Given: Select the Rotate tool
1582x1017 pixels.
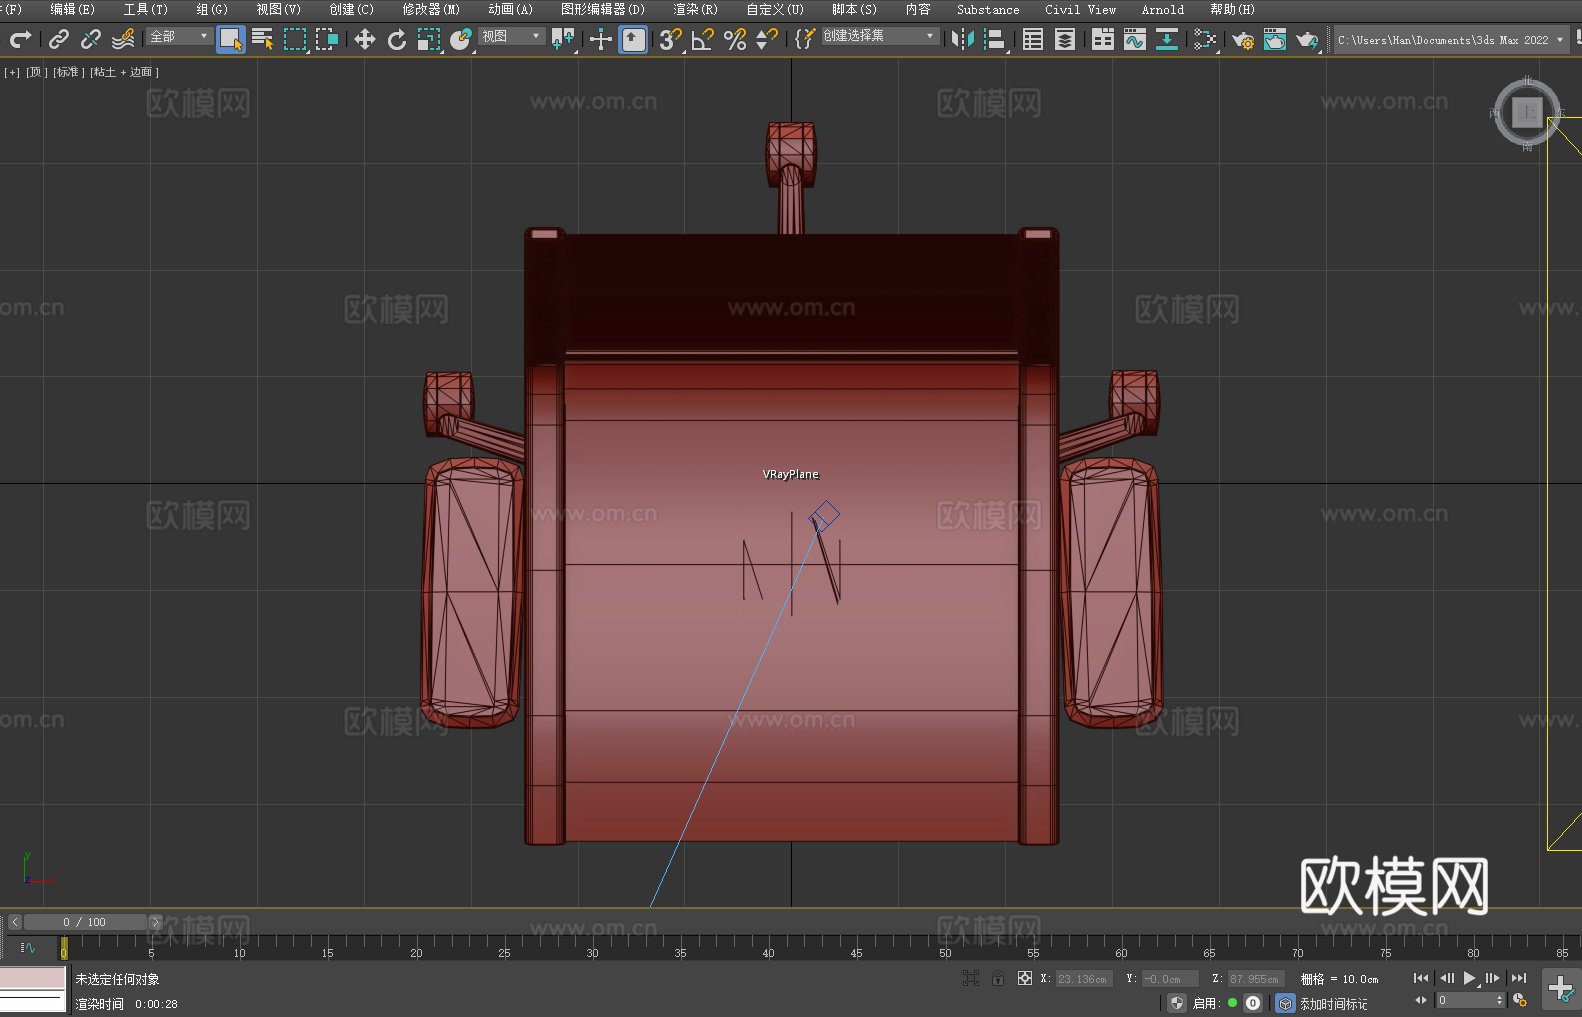Looking at the screenshot, I should [x=397, y=39].
